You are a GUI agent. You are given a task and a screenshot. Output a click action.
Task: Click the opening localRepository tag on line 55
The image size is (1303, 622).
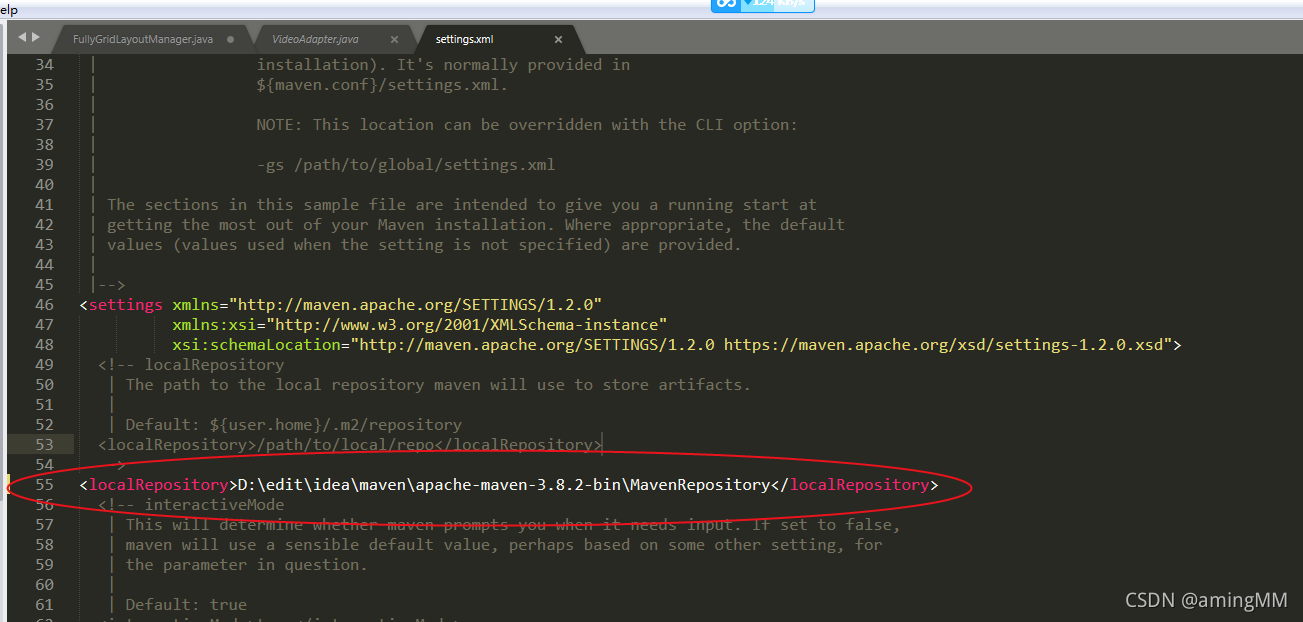pos(158,484)
